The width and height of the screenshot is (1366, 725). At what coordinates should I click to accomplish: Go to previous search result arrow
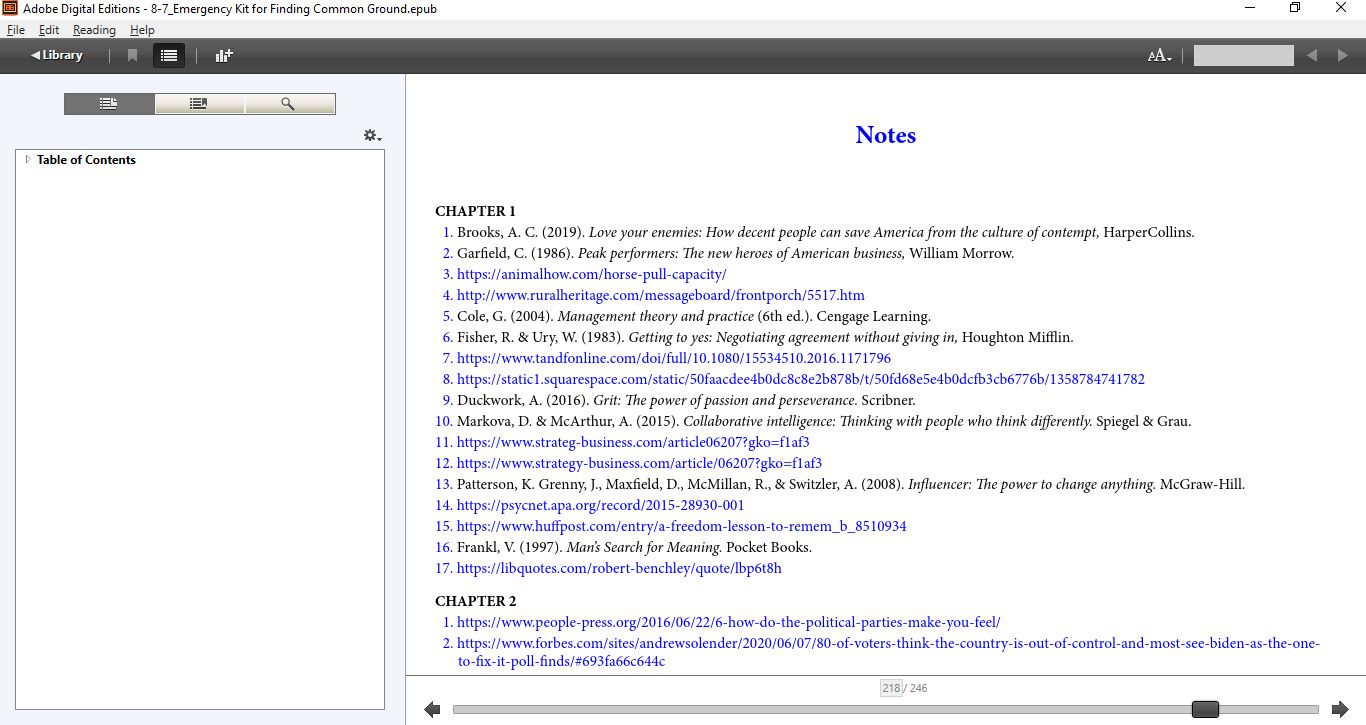[x=1312, y=56]
